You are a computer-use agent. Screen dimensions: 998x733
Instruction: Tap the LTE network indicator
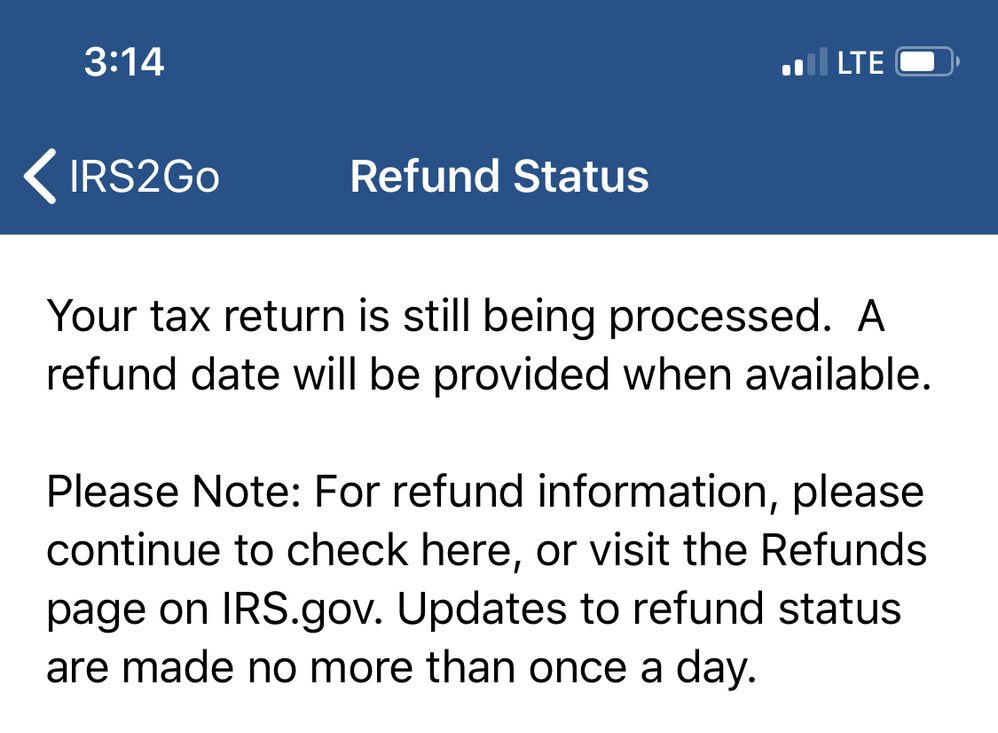tap(860, 63)
